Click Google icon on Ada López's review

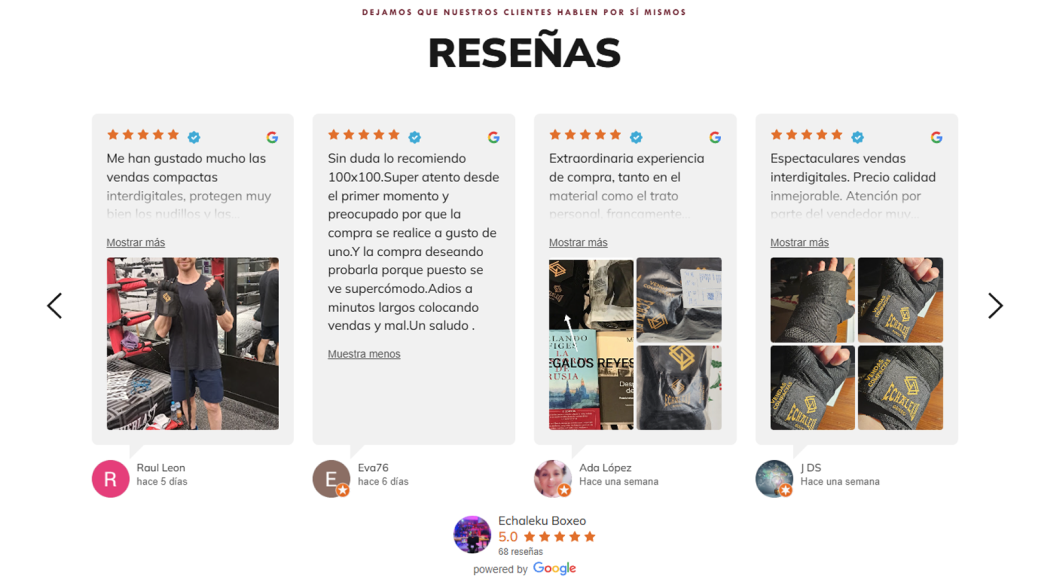[715, 138]
